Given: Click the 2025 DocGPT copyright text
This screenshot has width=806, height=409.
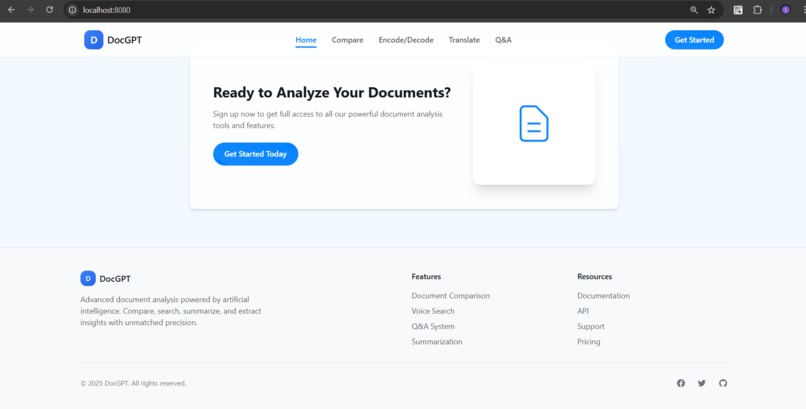Looking at the screenshot, I should [x=133, y=383].
